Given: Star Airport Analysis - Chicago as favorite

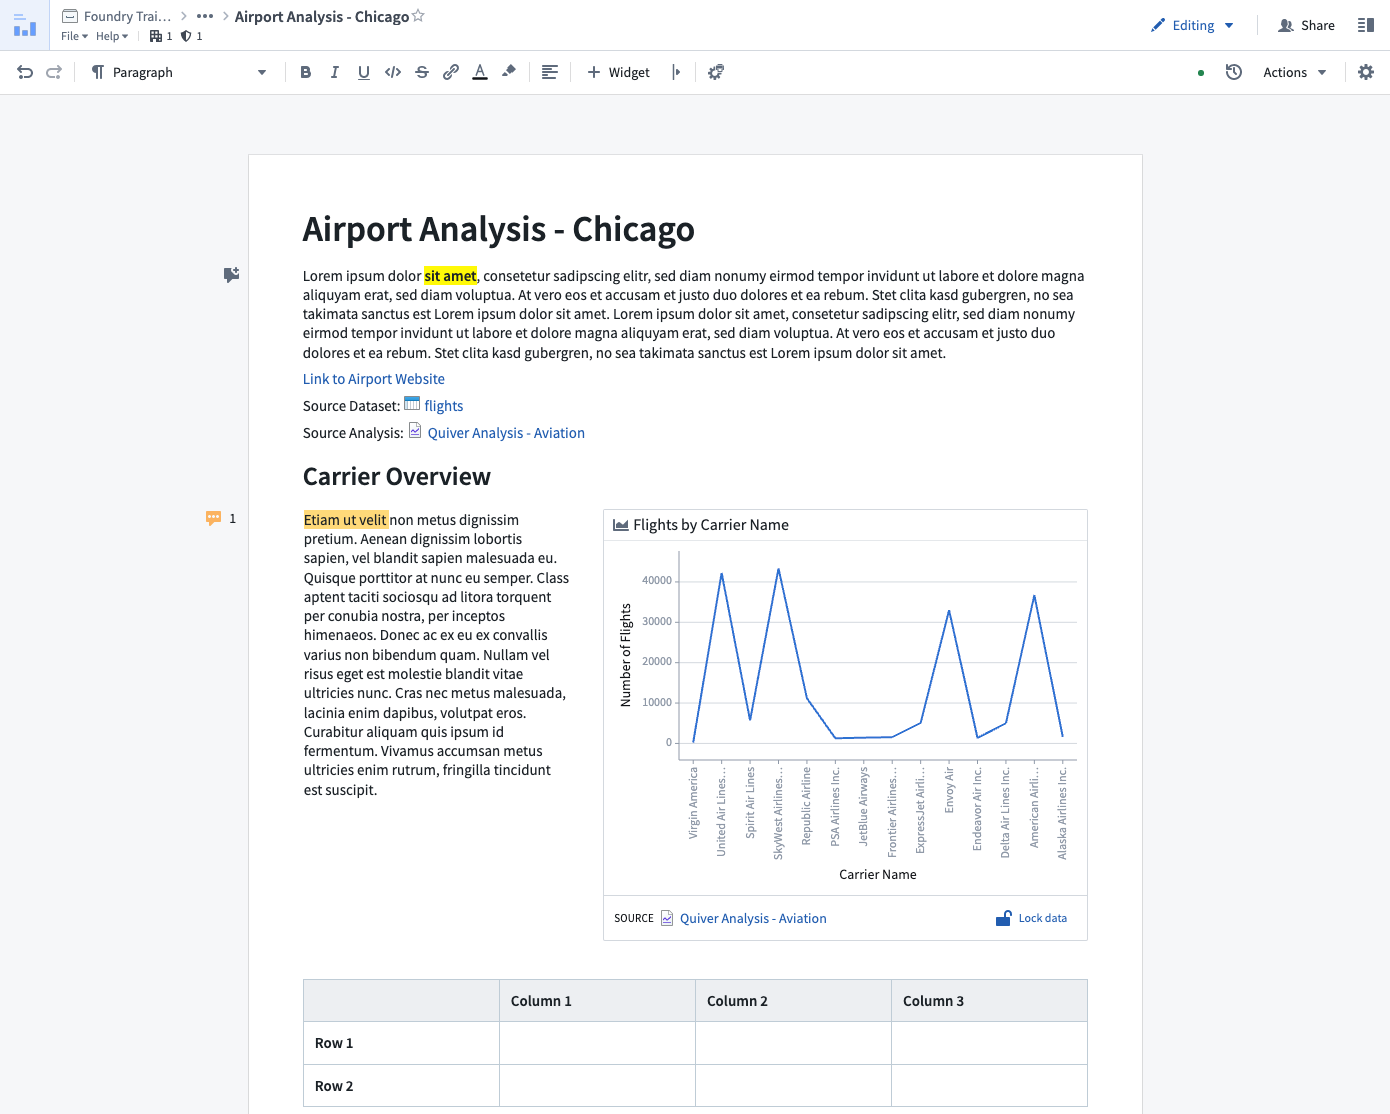Looking at the screenshot, I should click(x=419, y=16).
